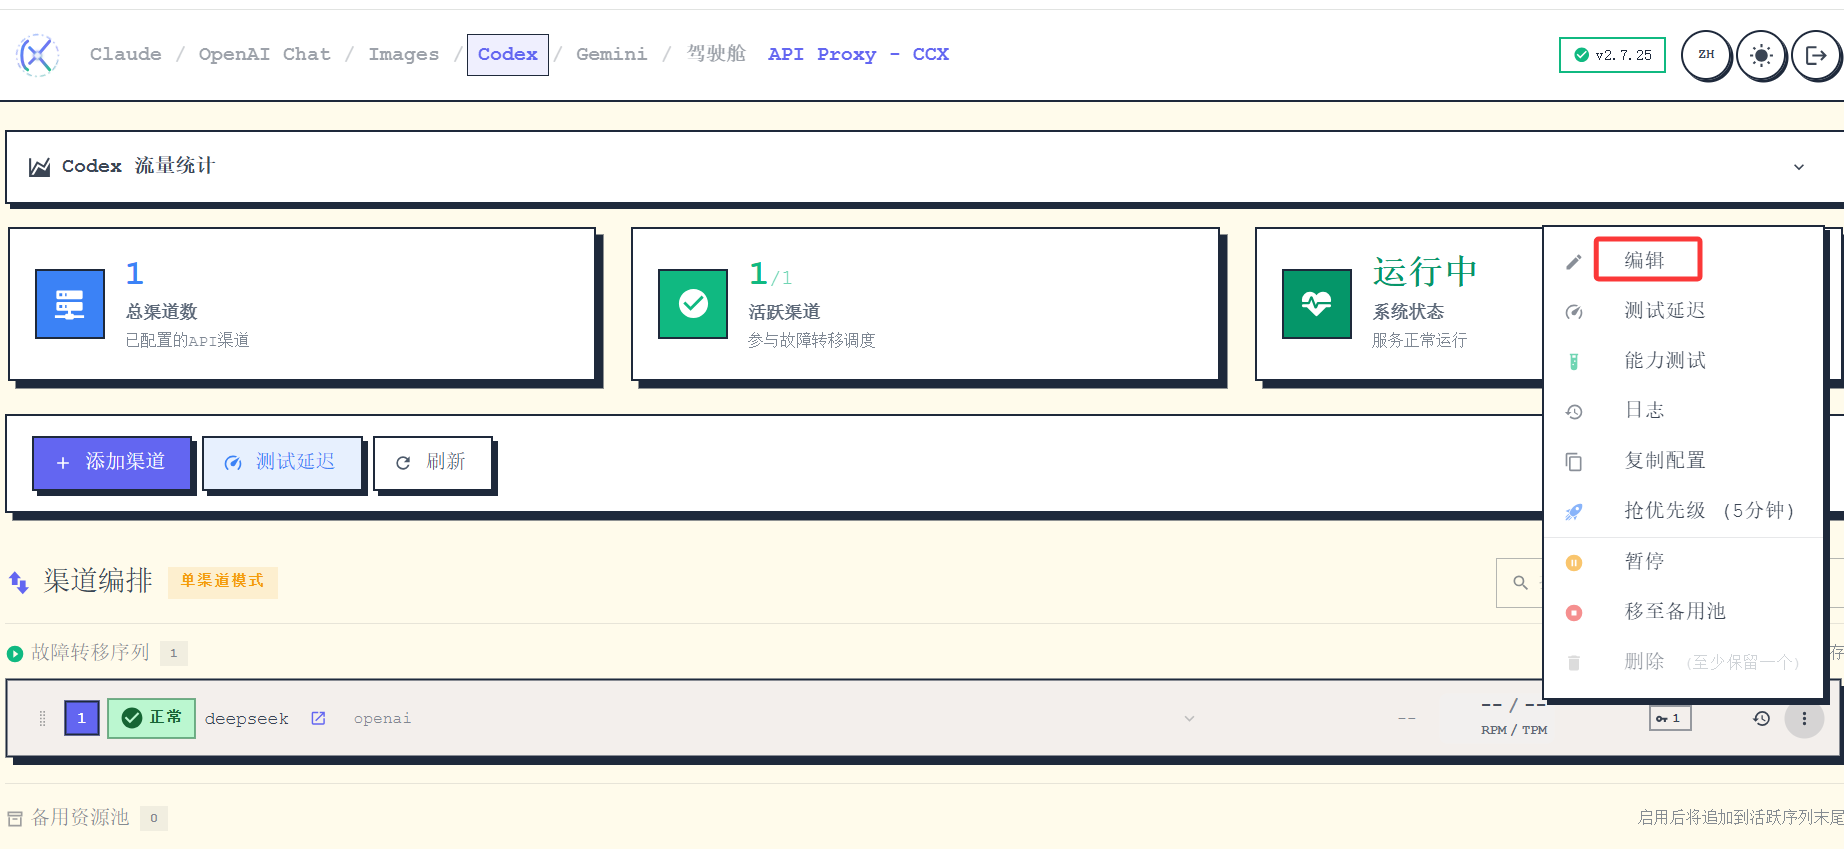The image size is (1844, 849).
Task: Click the Codex 流量统计 chart icon
Action: (x=40, y=167)
